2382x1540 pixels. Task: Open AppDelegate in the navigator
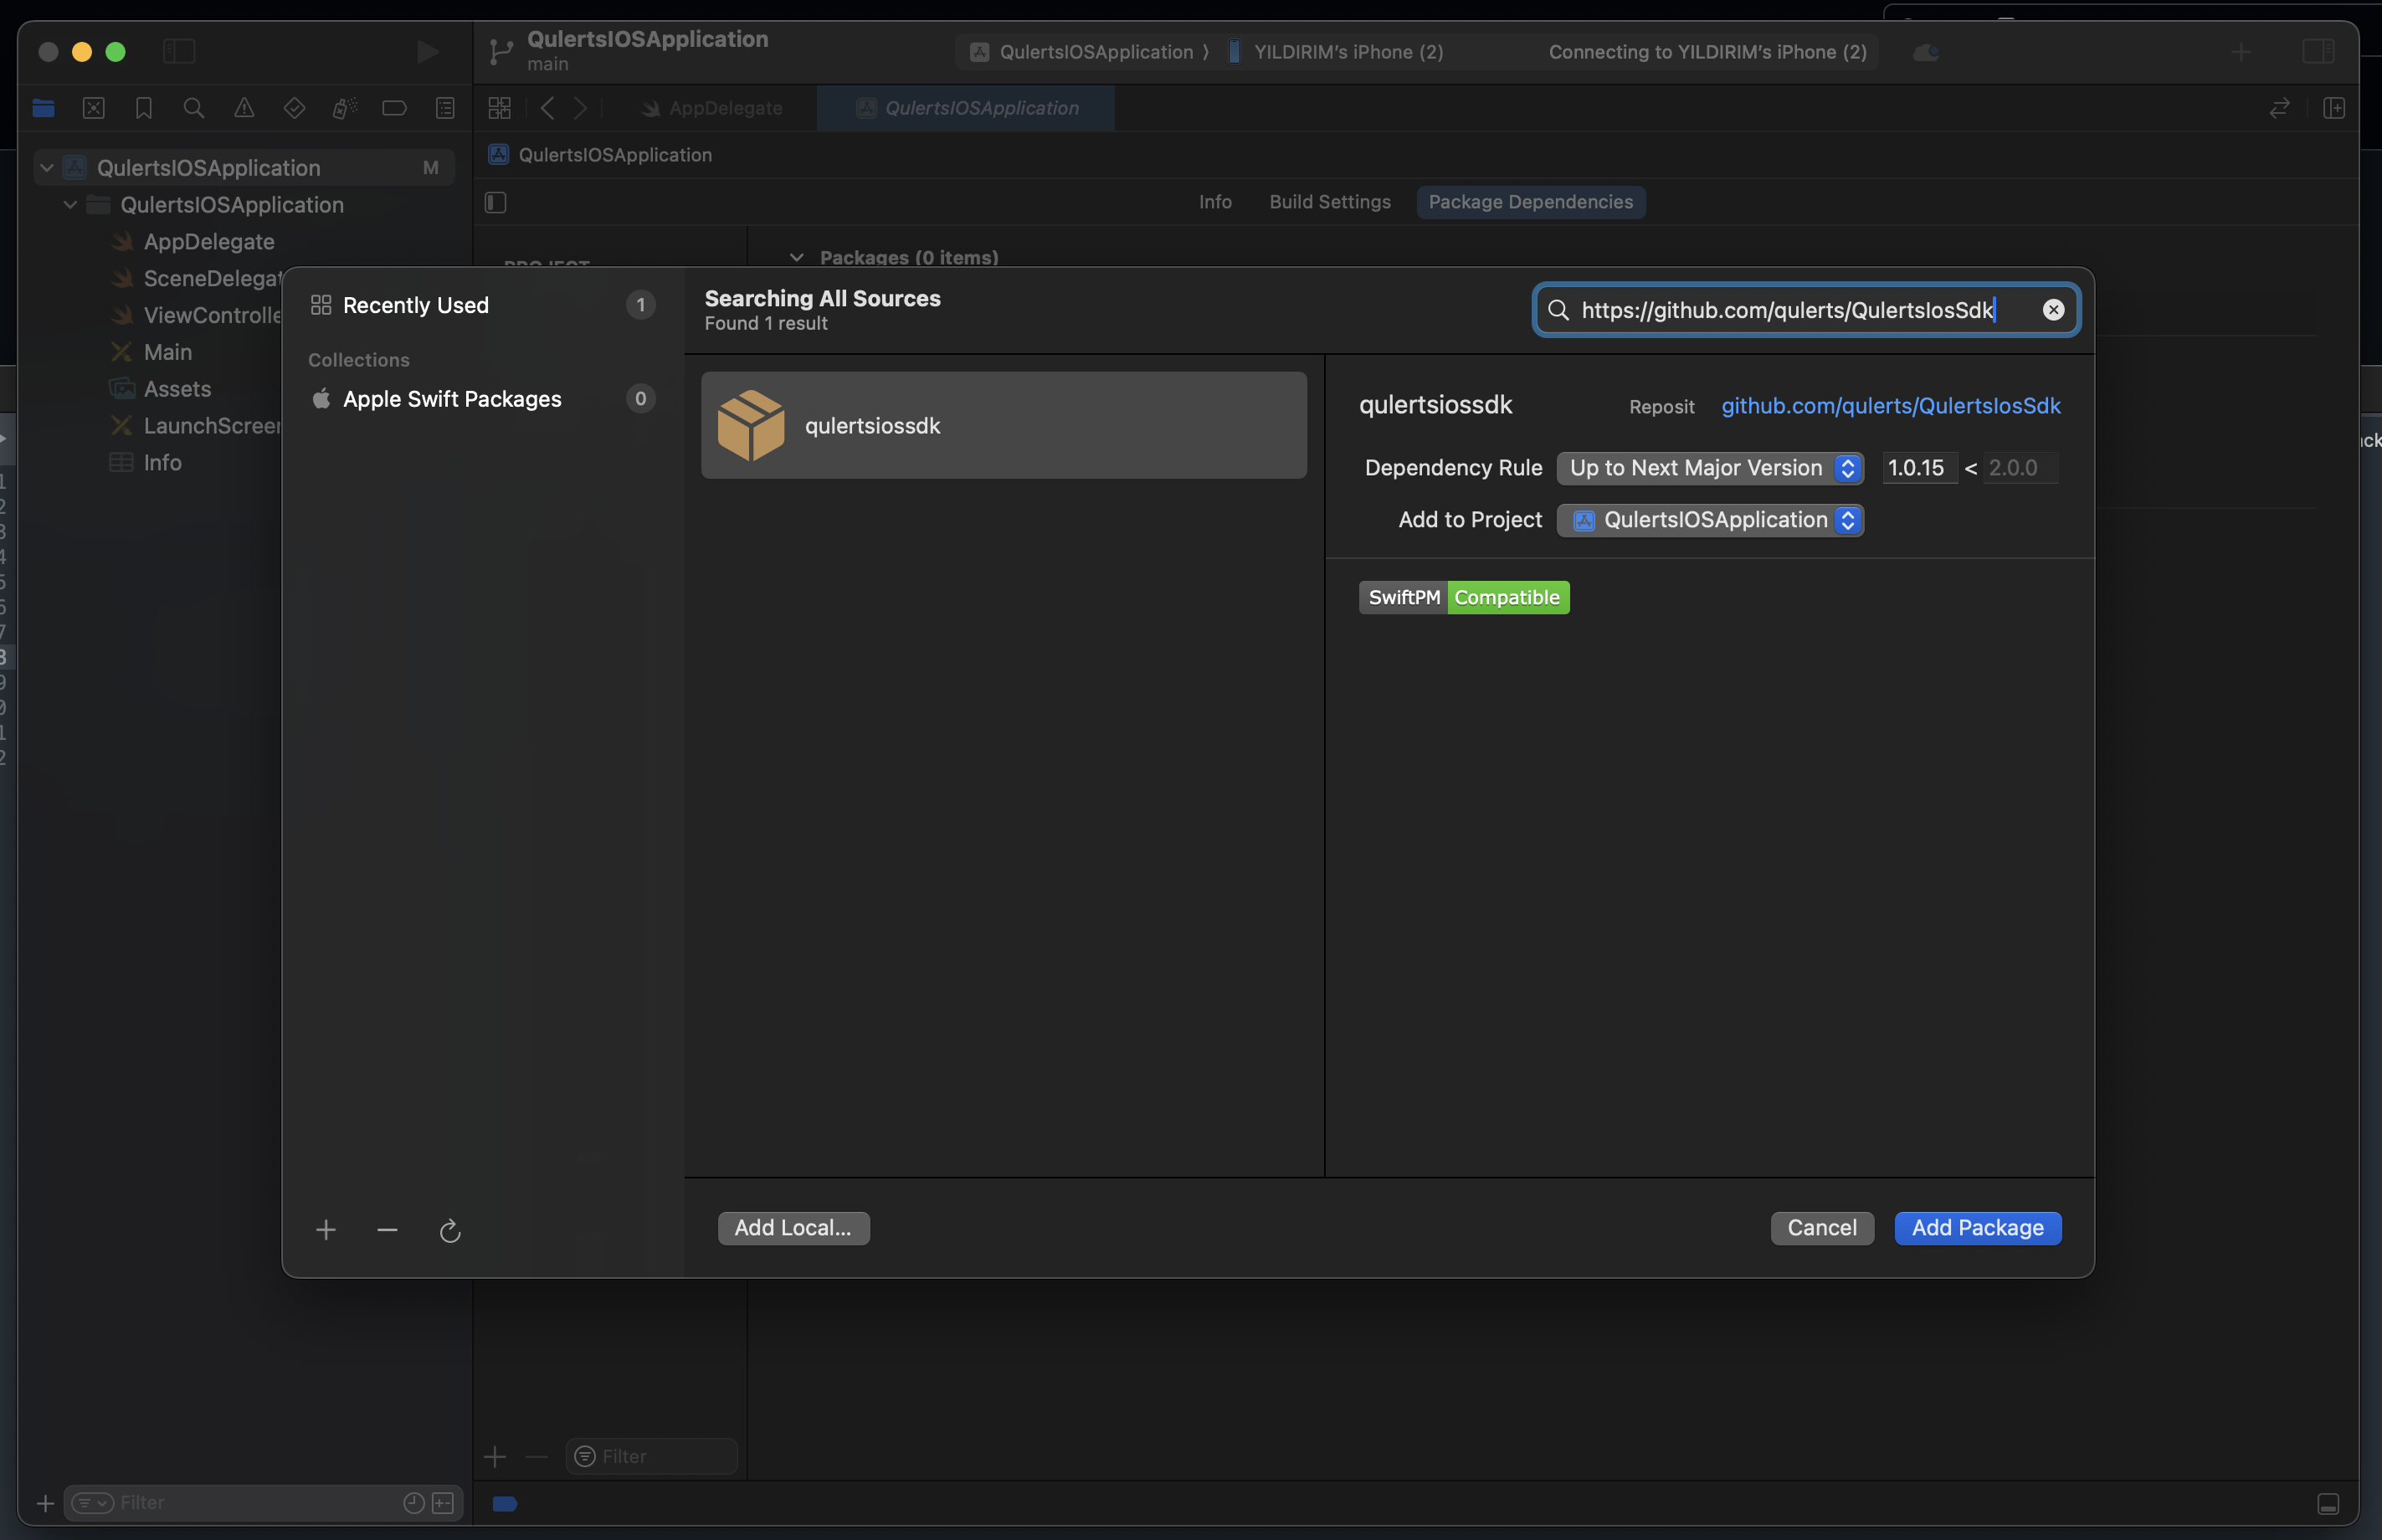click(x=208, y=242)
